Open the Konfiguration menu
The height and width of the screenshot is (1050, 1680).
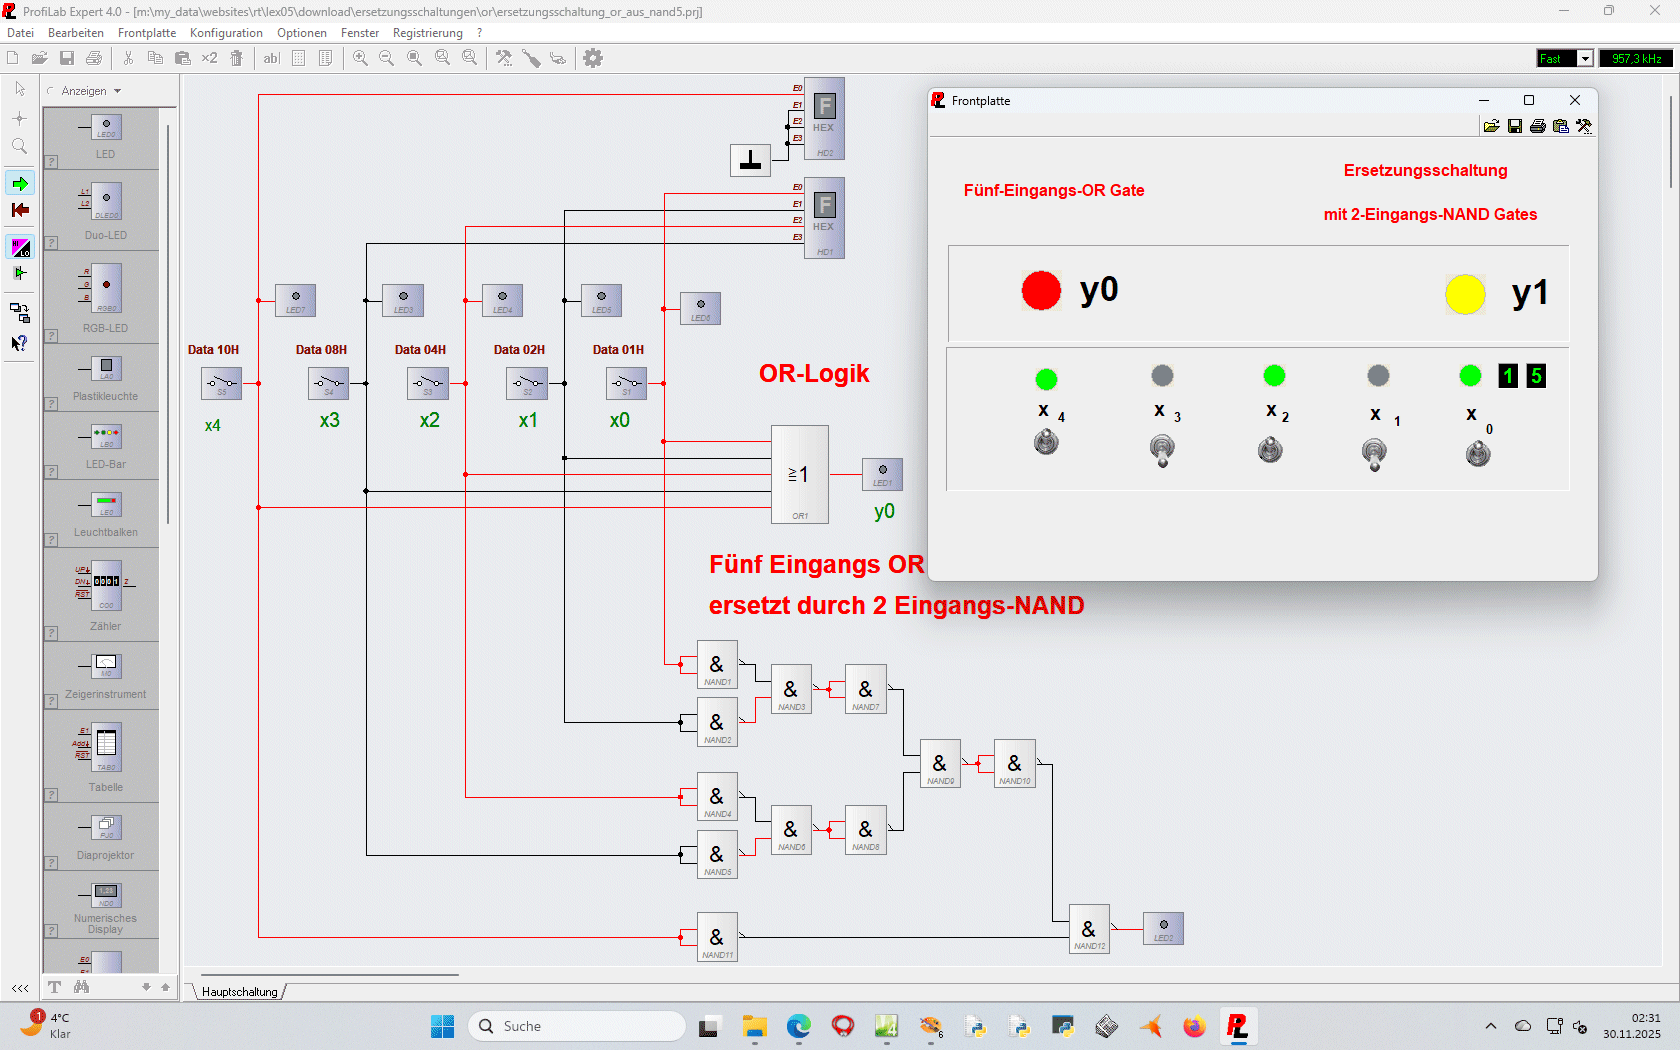click(226, 33)
